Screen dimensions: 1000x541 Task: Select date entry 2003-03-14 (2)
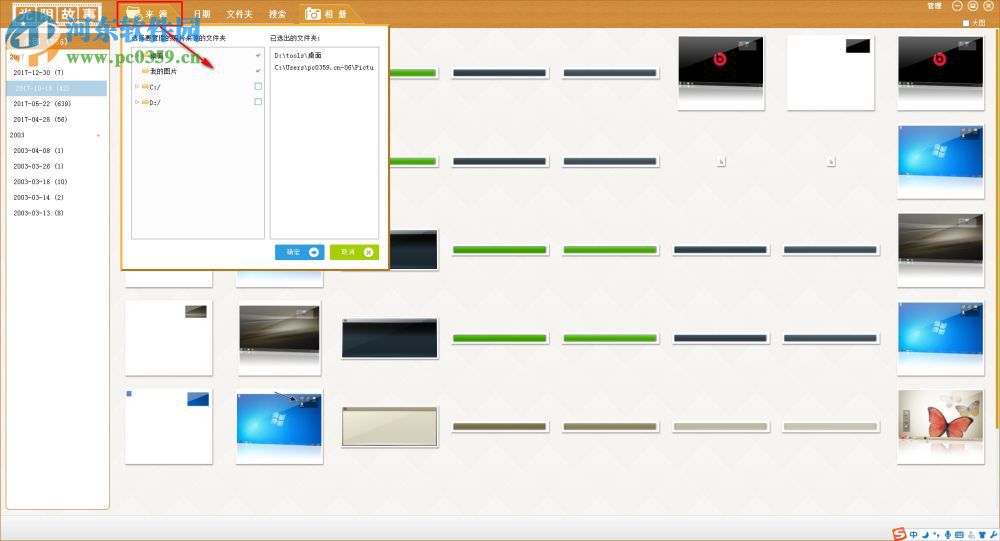pyautogui.click(x=38, y=197)
